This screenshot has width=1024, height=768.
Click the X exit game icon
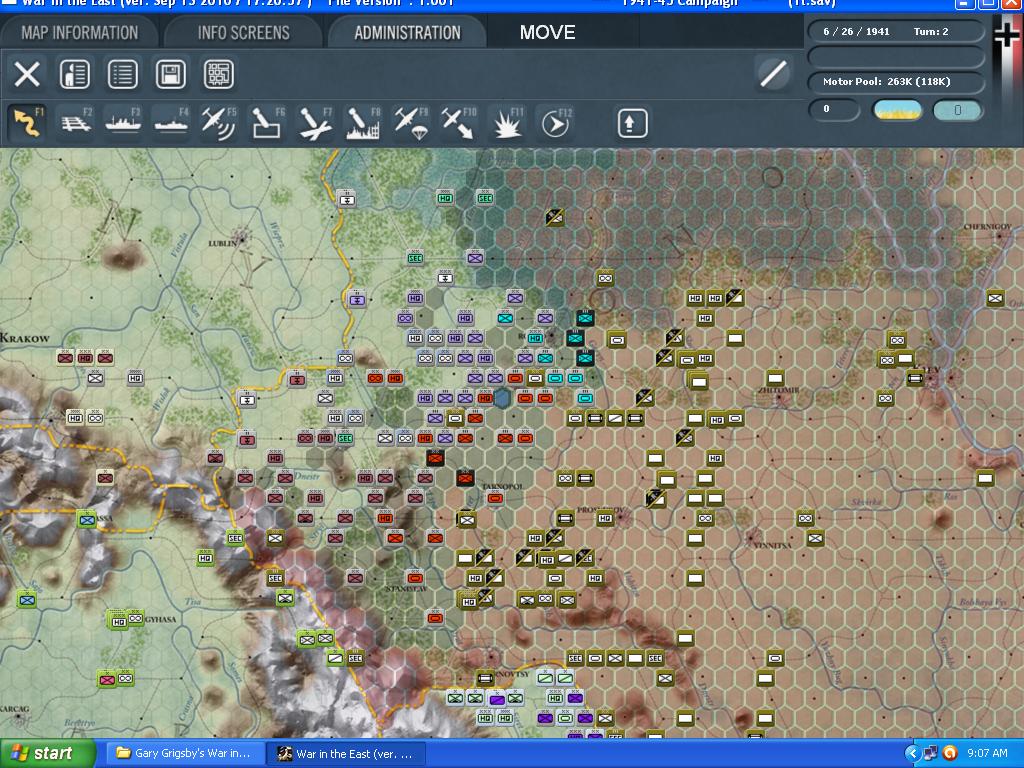point(27,74)
